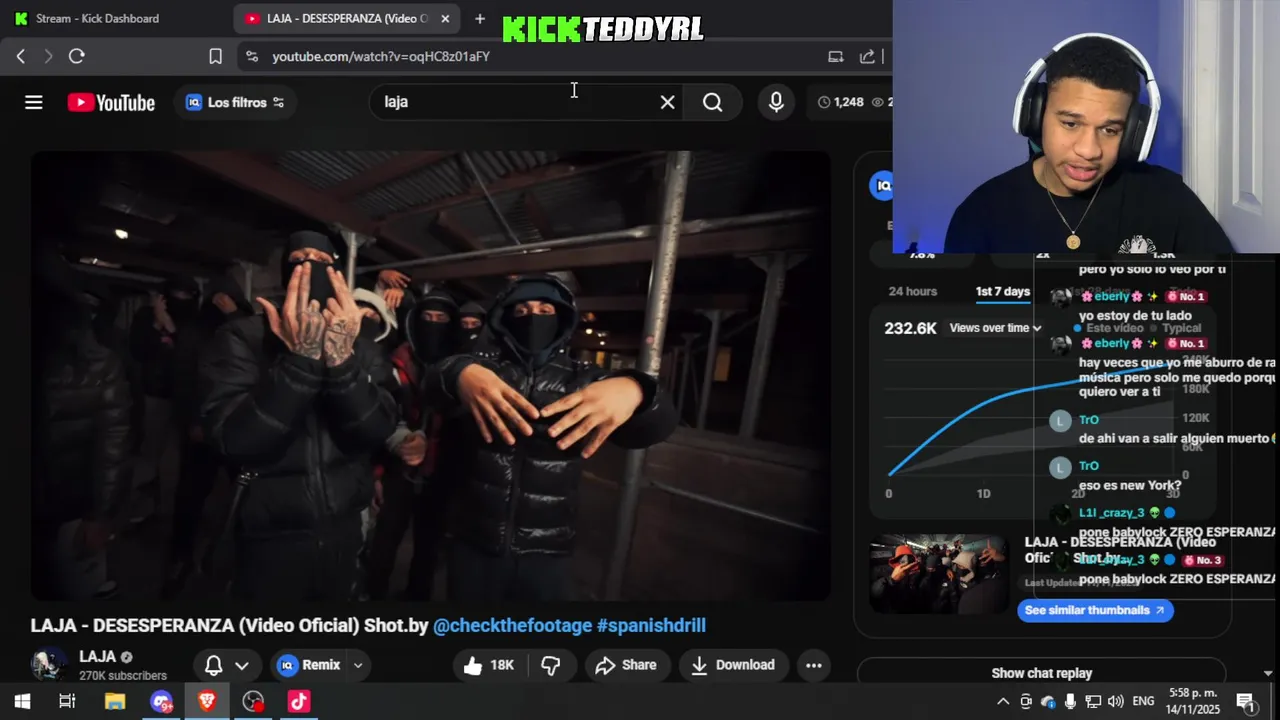Show hidden tray icons chevron
This screenshot has width=1280, height=720.
(x=1003, y=701)
